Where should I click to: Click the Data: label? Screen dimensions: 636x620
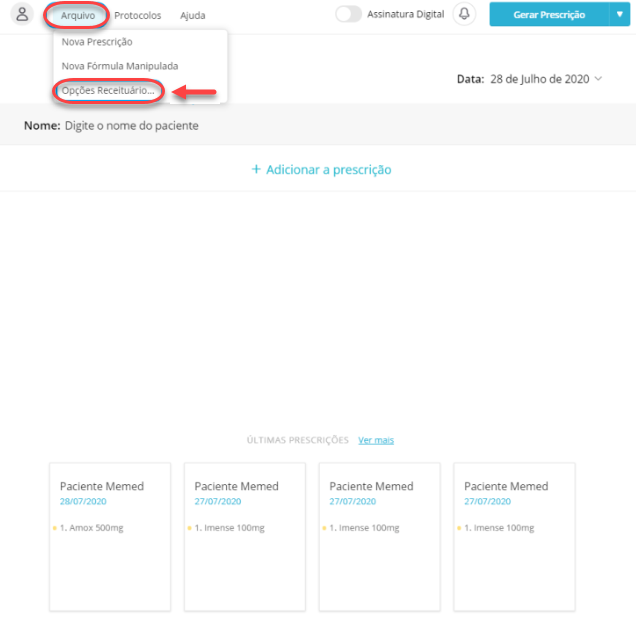pos(471,79)
